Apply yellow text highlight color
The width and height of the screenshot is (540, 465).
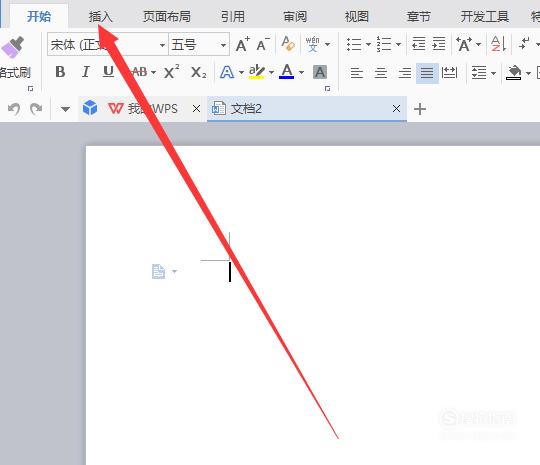[x=257, y=72]
